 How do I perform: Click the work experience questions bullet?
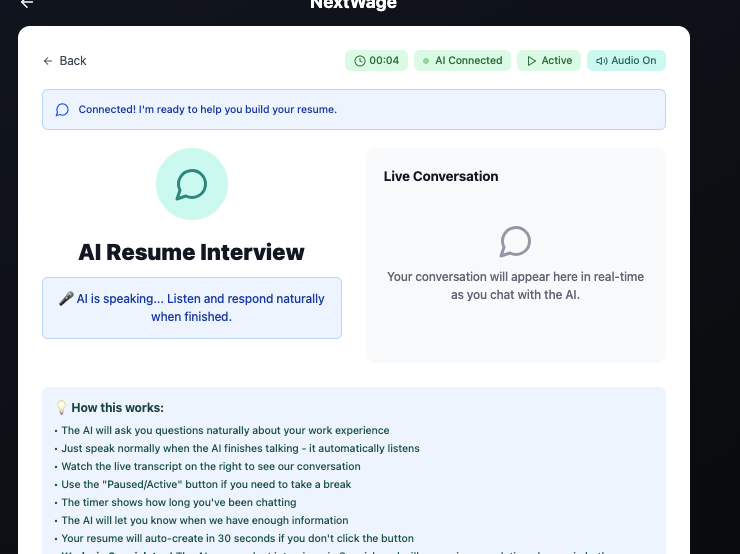[x=225, y=430]
